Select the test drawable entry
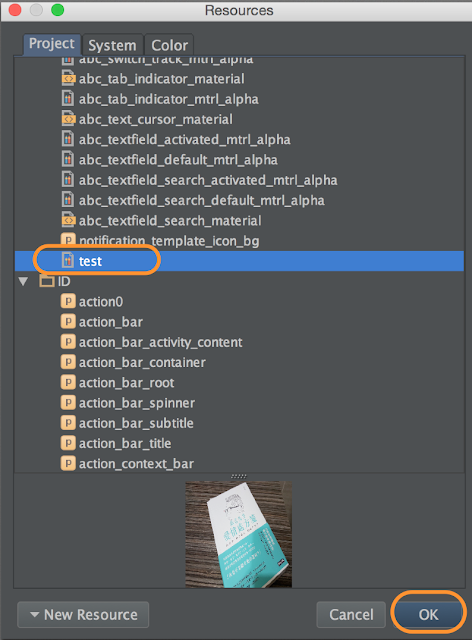 (x=239, y=261)
